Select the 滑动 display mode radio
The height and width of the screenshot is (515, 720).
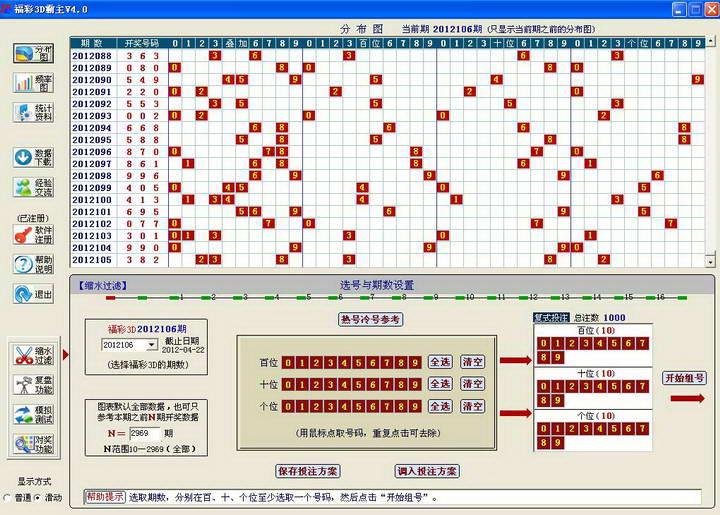(x=38, y=498)
